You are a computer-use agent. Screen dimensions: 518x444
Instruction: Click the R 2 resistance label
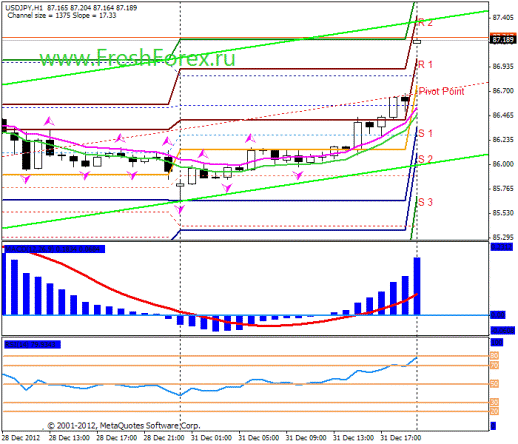click(x=425, y=23)
